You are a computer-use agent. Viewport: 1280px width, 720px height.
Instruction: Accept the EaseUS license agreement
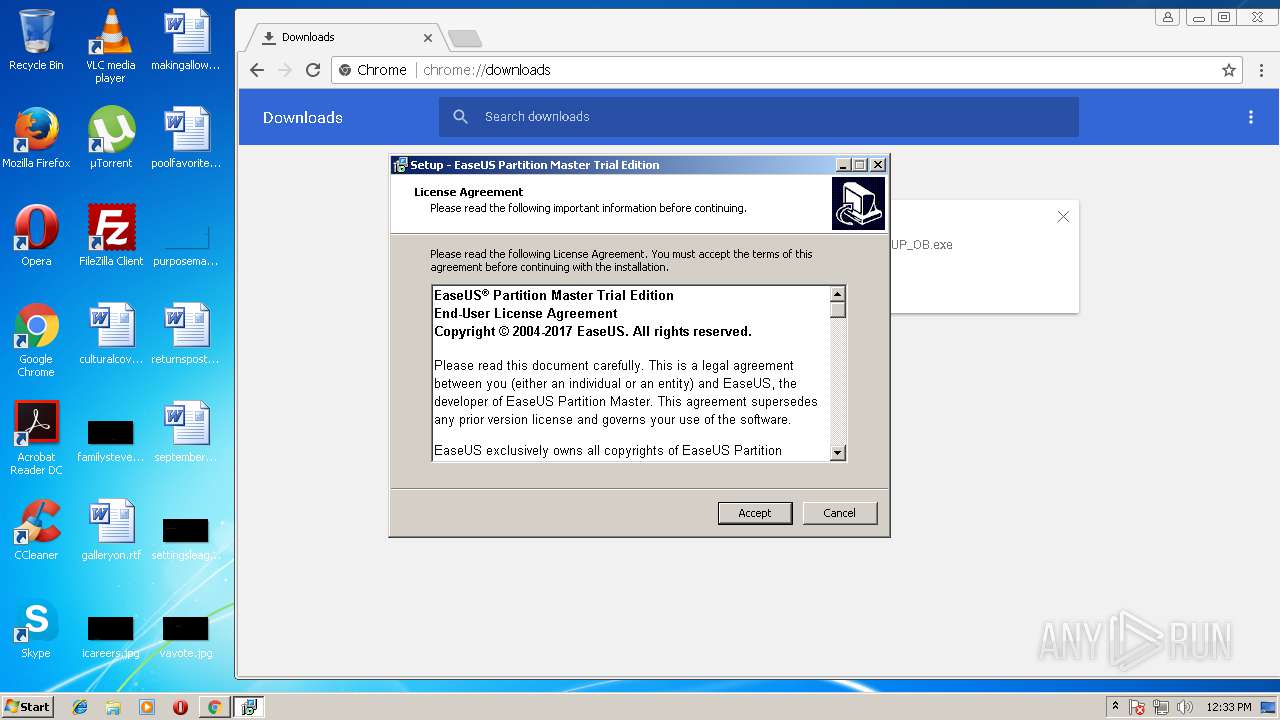(755, 513)
